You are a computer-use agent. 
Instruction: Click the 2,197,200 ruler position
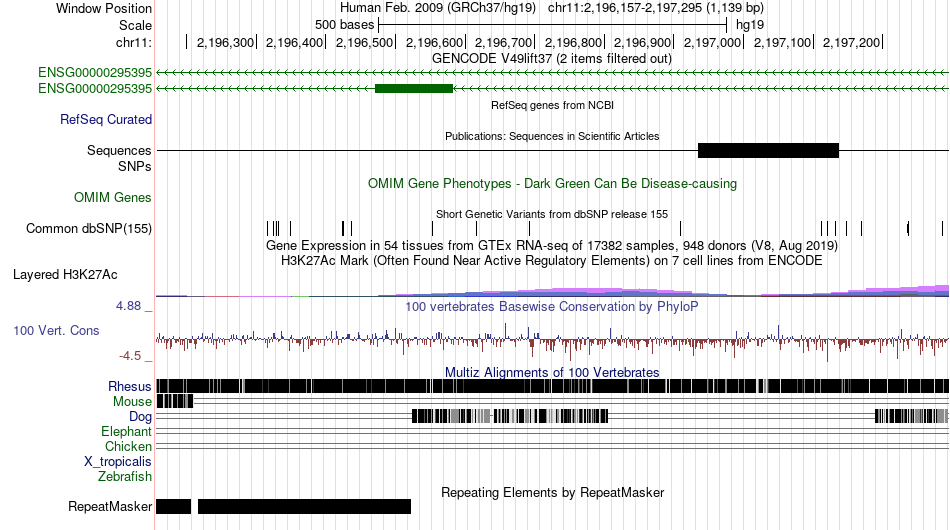coord(851,42)
